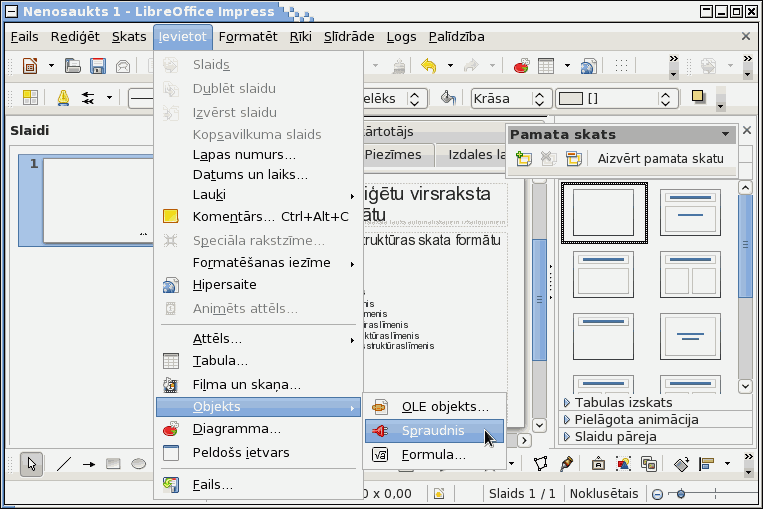This screenshot has width=763, height=509.
Task: Click the Undo arrow icon
Action: click(x=429, y=65)
